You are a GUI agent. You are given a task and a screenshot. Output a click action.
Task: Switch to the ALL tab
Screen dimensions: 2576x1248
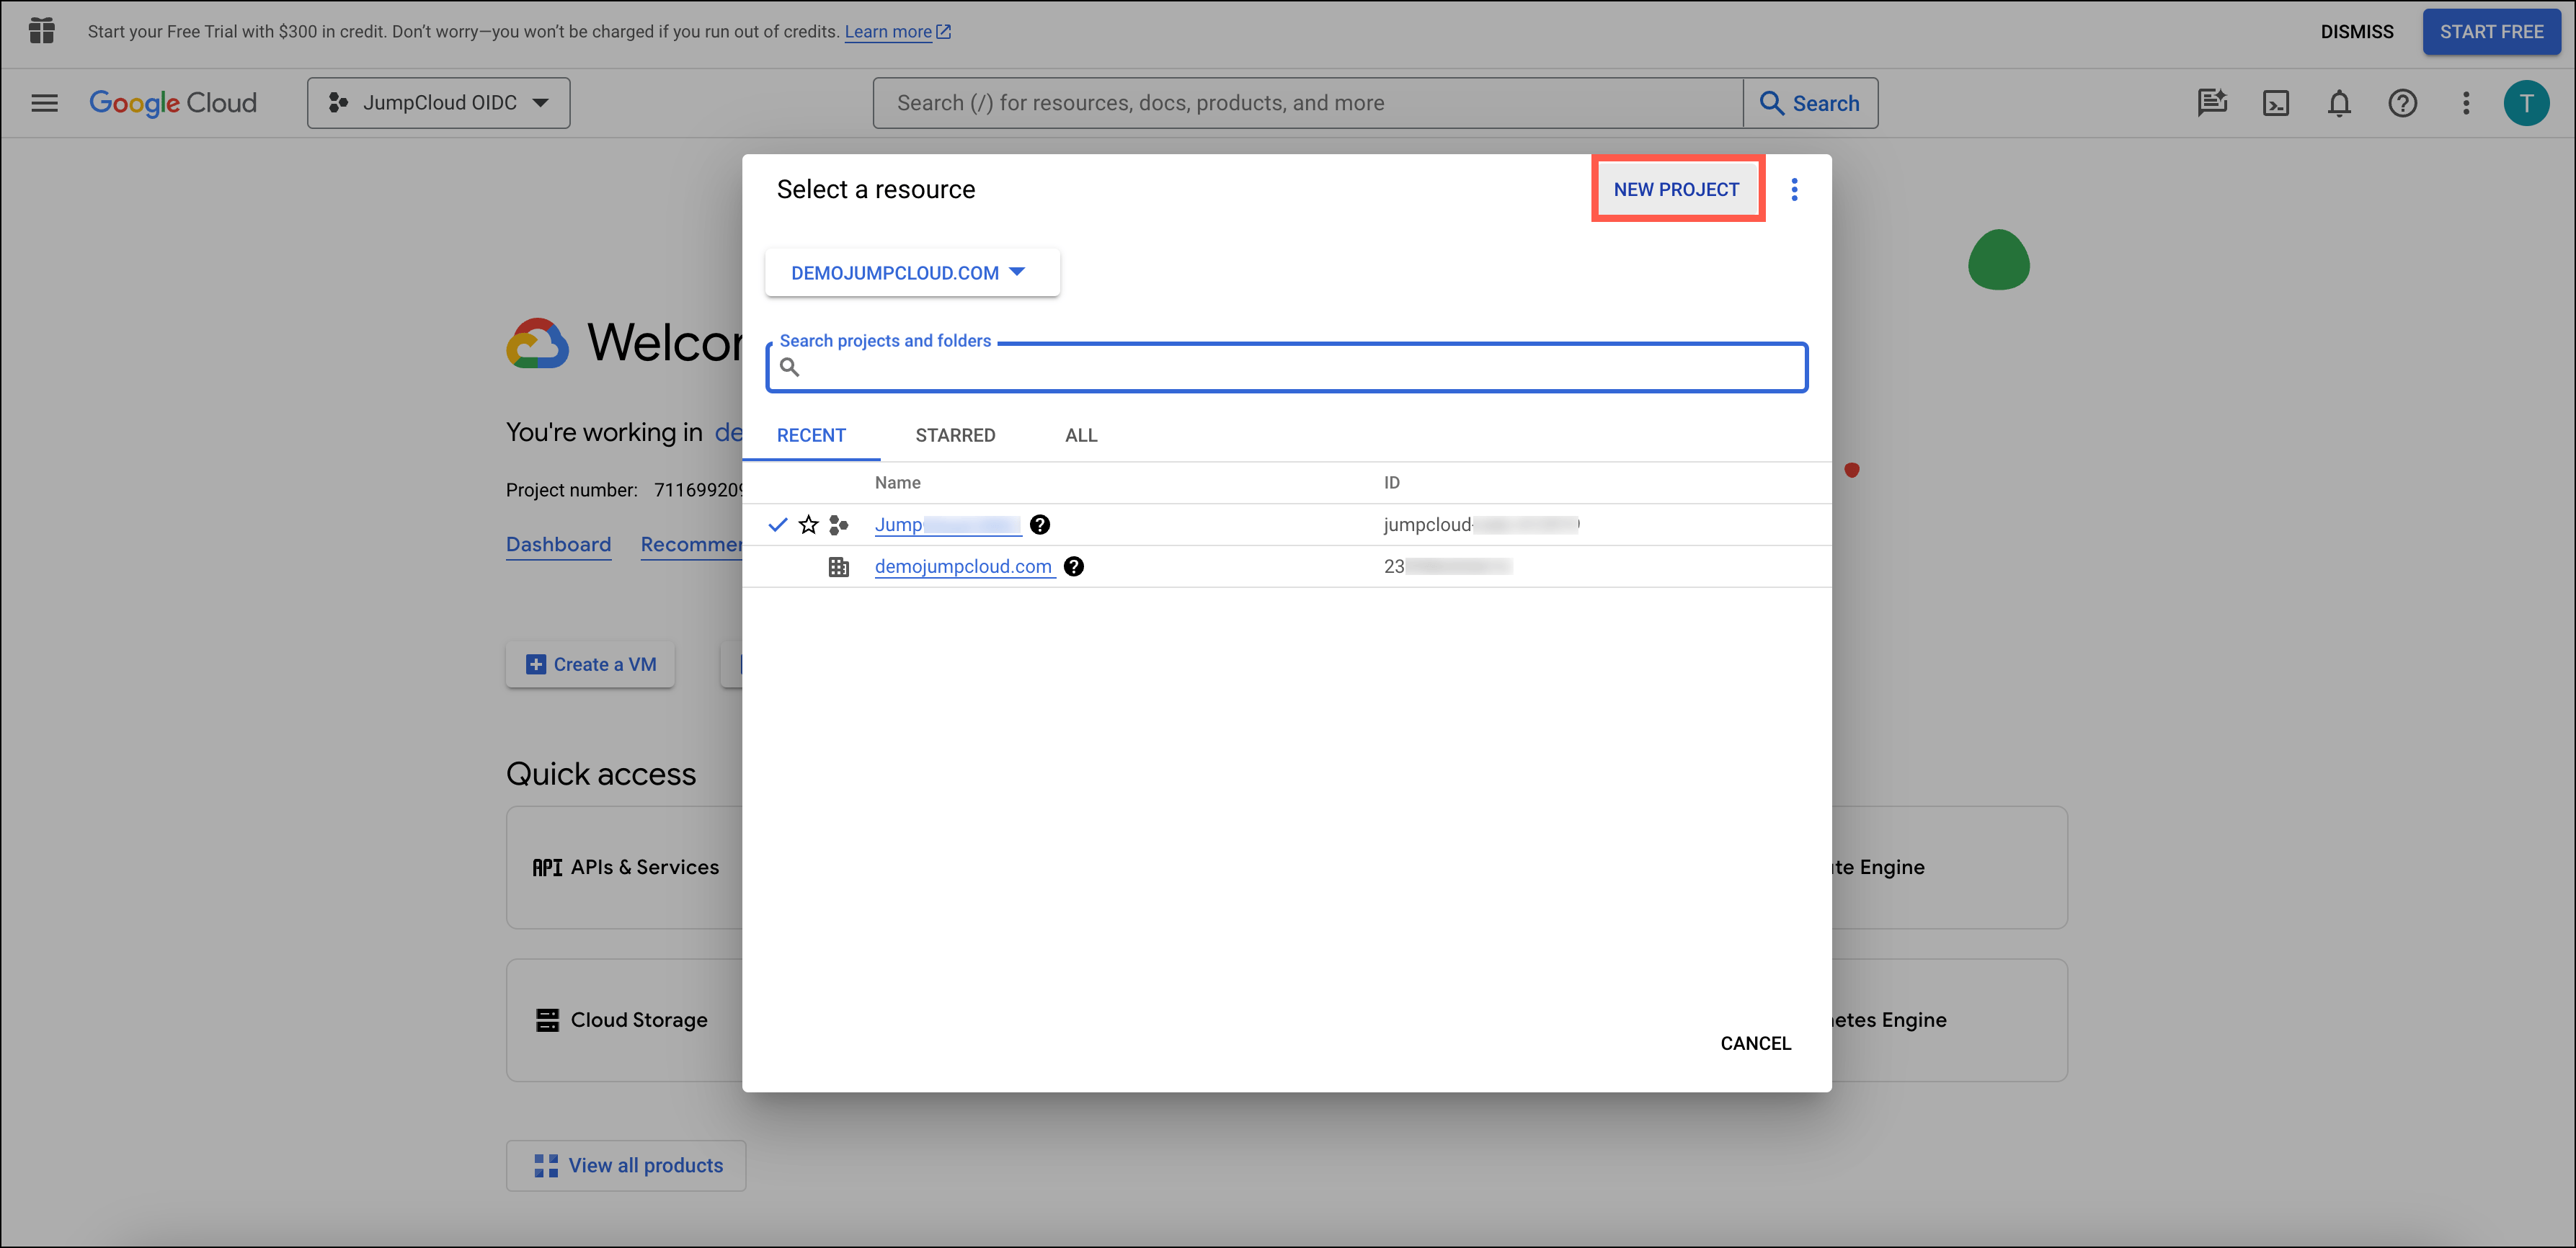tap(1080, 435)
